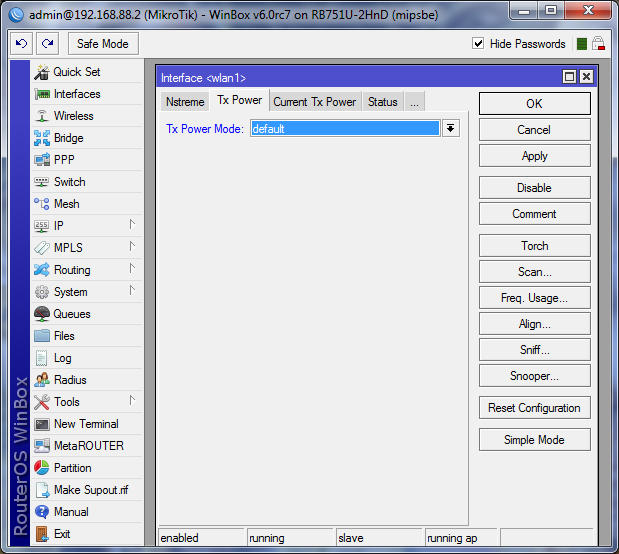Viewport: 619px width, 554px height.
Task: Click the PPP computers icon
Action: pos(41,160)
